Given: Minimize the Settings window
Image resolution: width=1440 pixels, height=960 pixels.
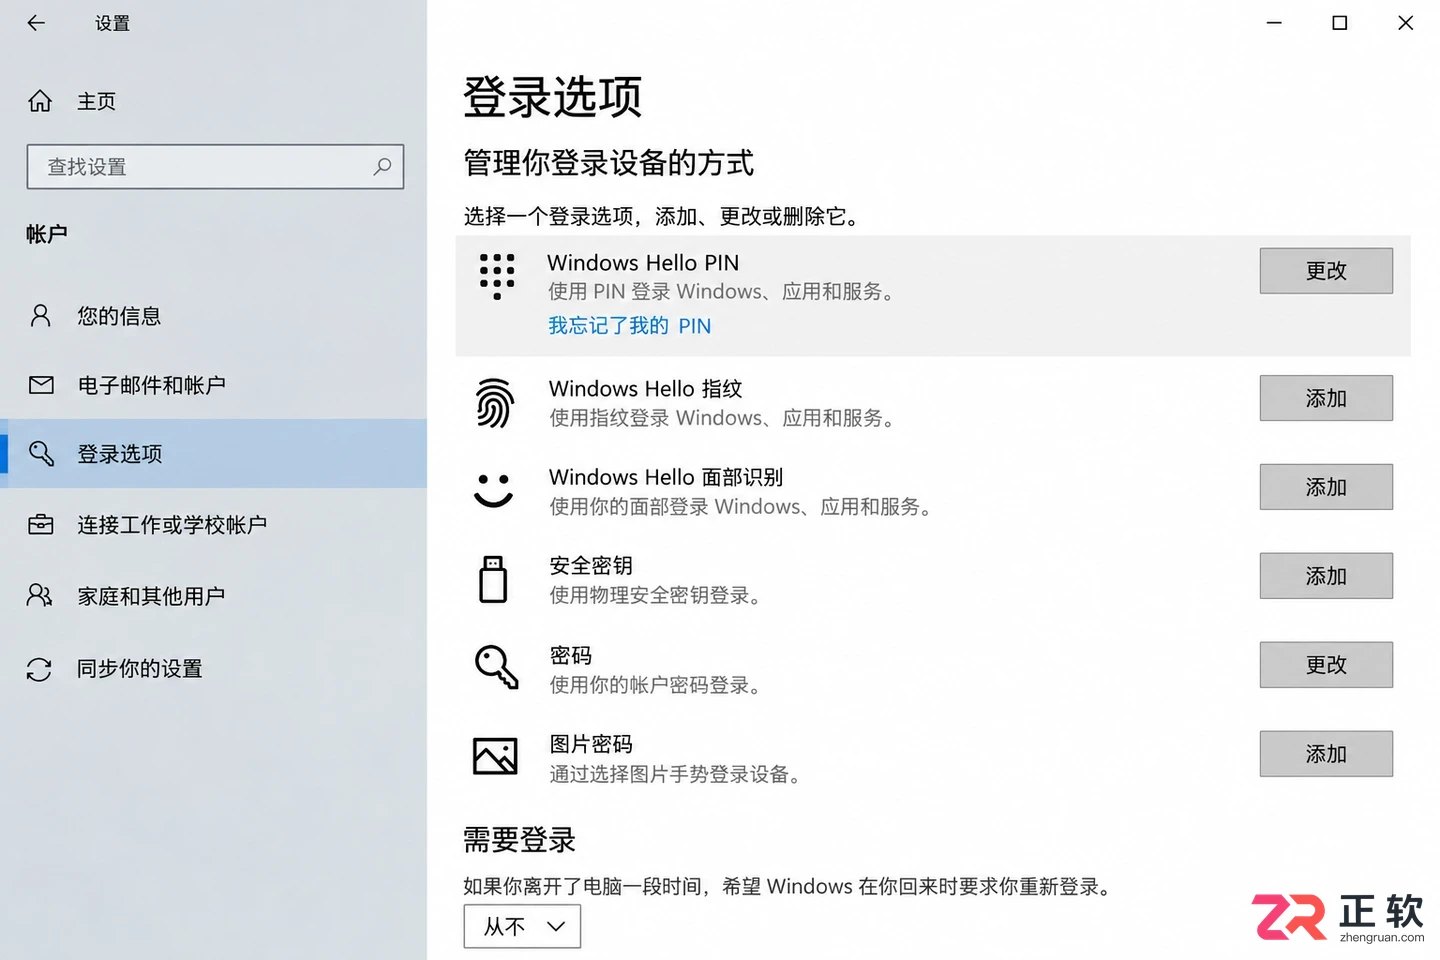Looking at the screenshot, I should click(1274, 22).
